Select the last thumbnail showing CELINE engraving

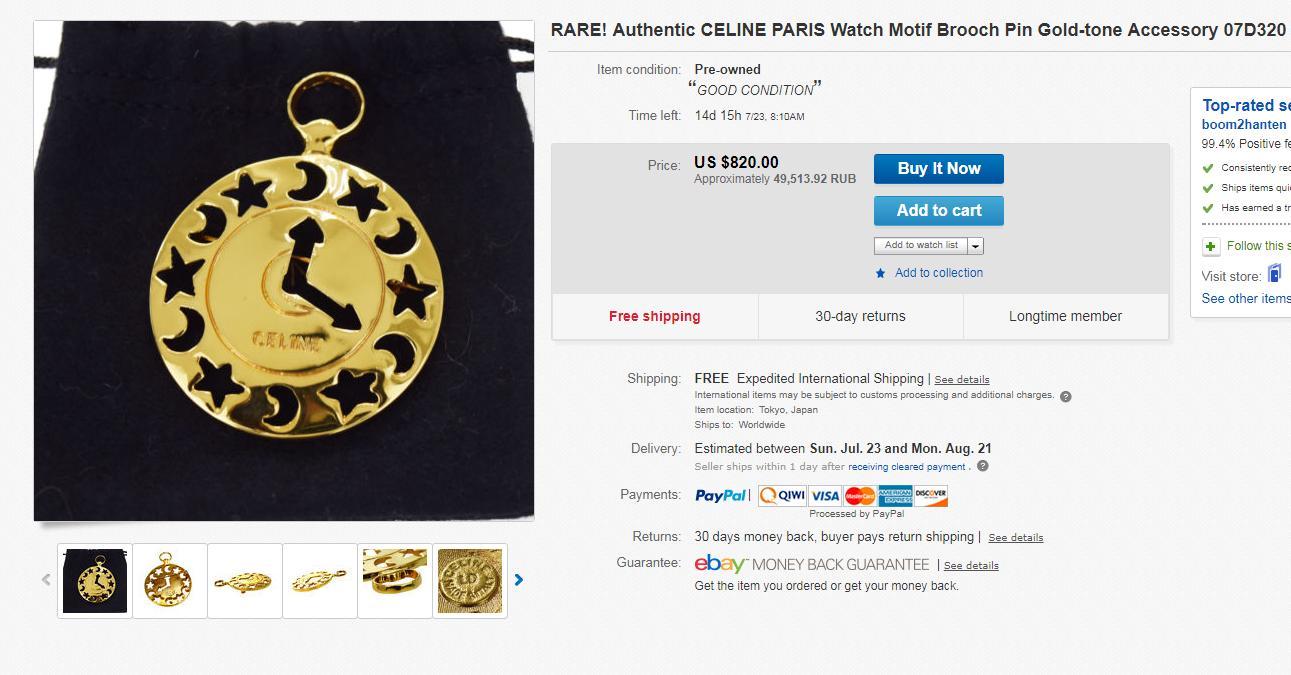click(470, 581)
